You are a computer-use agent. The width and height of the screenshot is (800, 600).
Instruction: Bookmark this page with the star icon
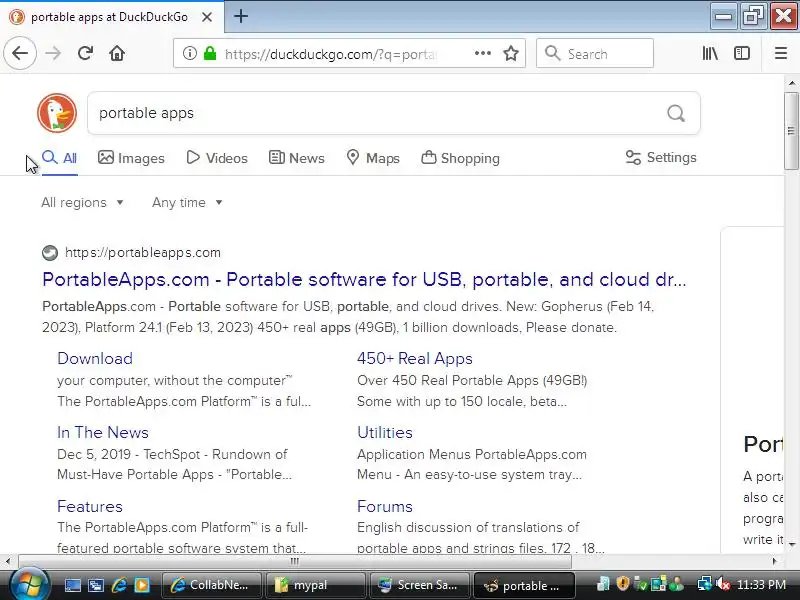pos(511,53)
